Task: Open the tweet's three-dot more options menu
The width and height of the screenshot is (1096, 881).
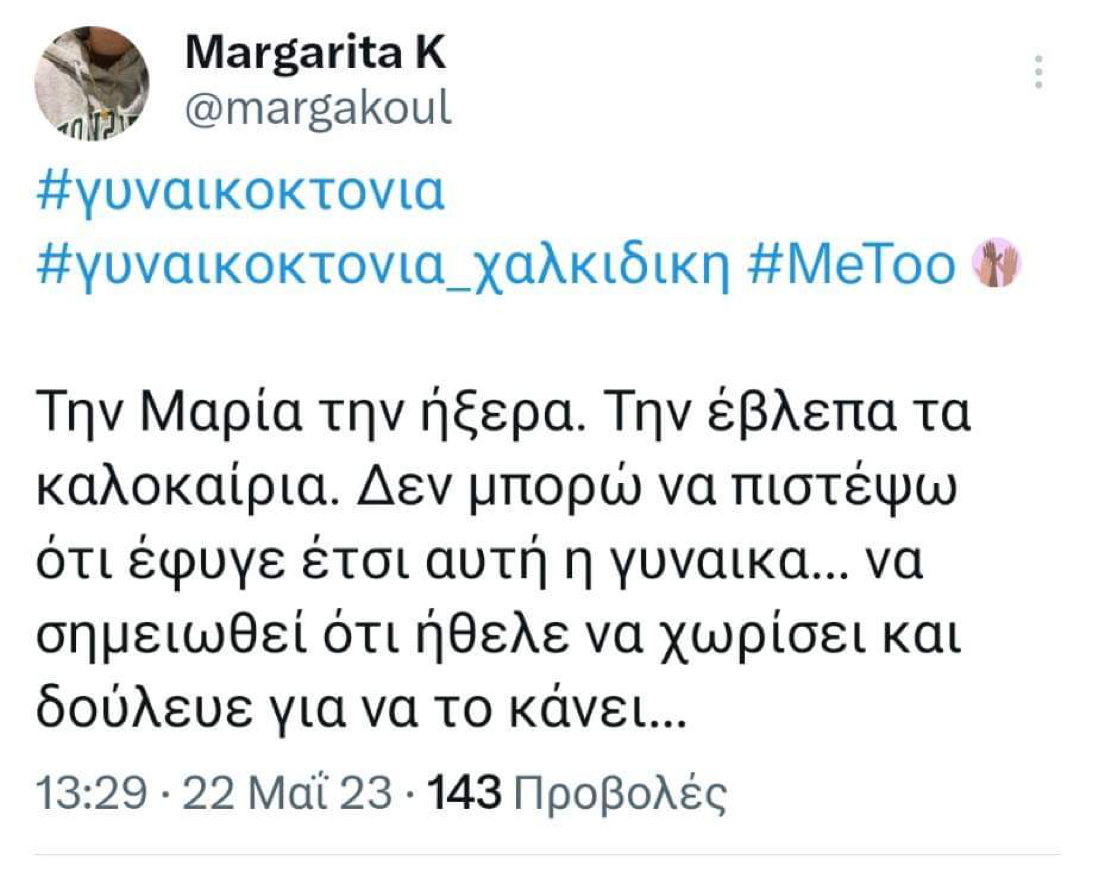Action: pos(1039,73)
